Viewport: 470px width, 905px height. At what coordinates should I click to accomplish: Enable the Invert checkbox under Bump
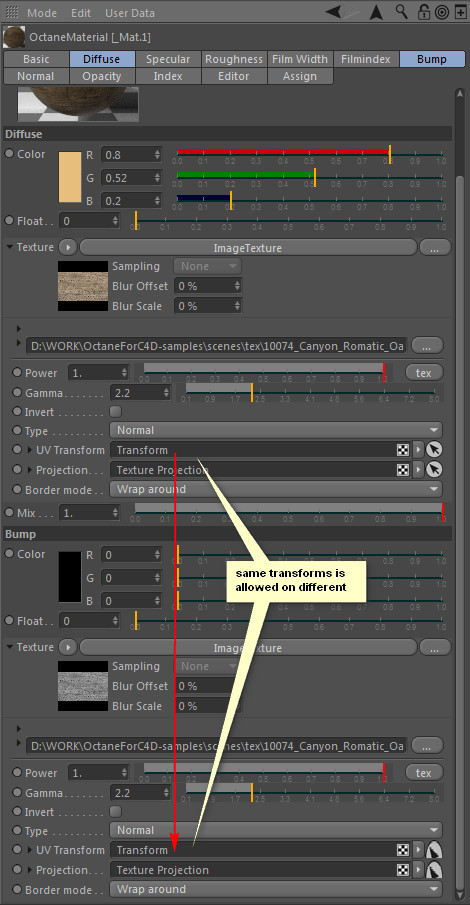point(115,811)
